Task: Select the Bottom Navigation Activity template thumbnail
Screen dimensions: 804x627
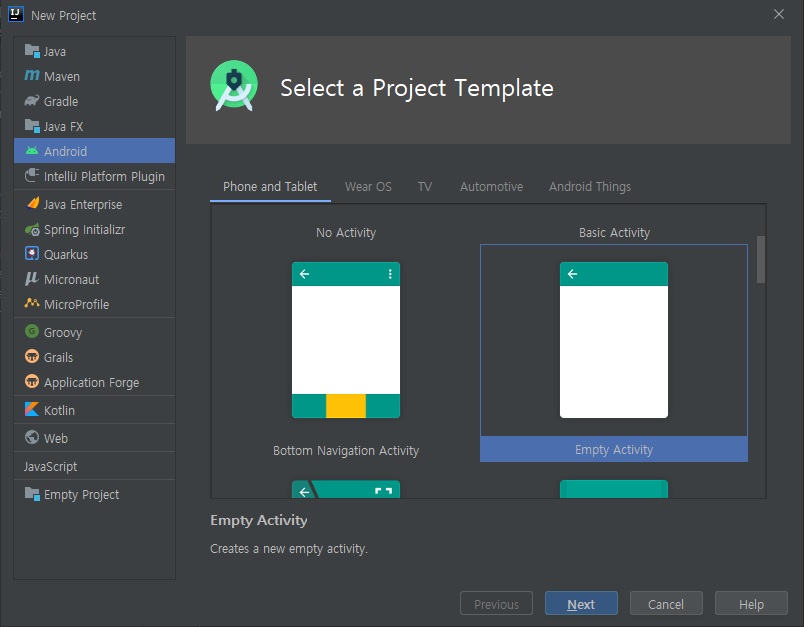Action: (x=346, y=340)
